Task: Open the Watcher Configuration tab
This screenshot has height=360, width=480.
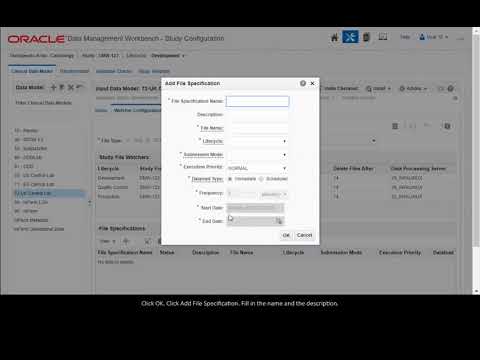Action: pos(137,110)
